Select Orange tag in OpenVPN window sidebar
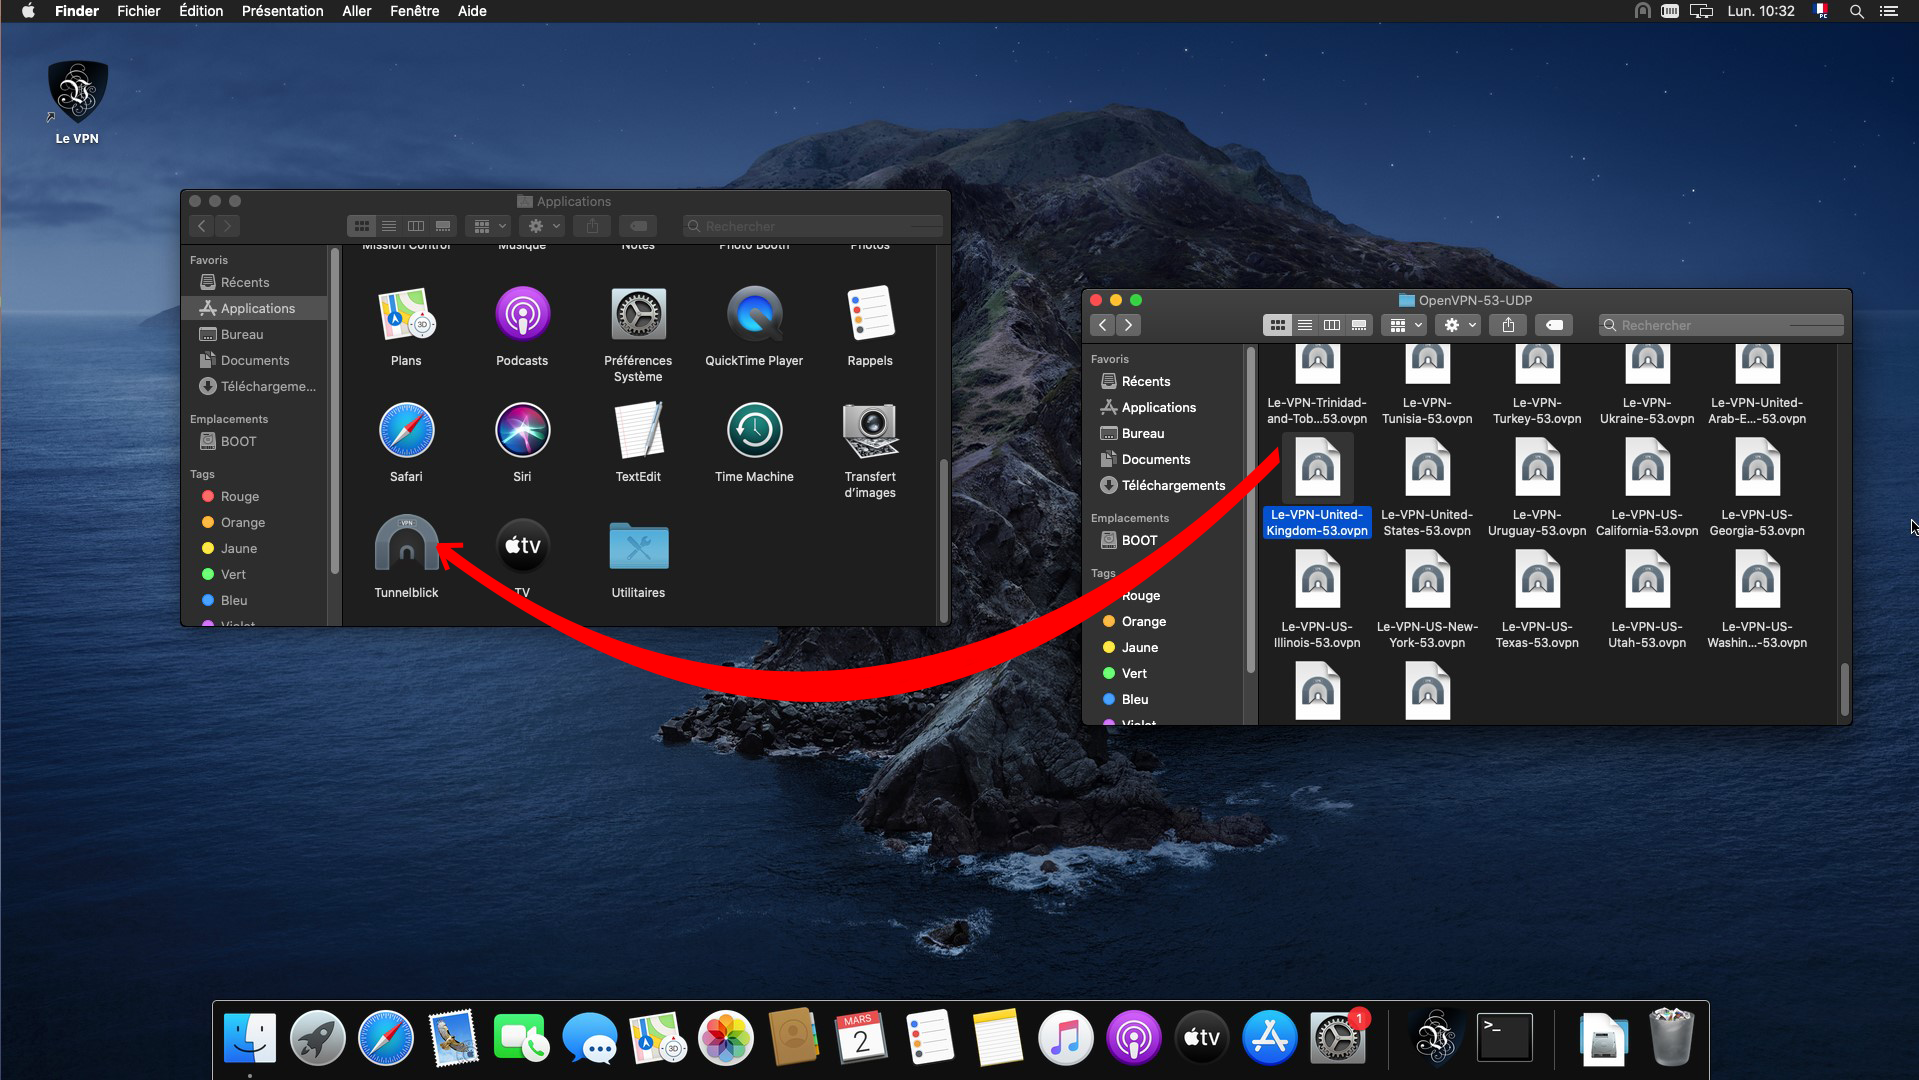This screenshot has width=1919, height=1080. click(1165, 621)
